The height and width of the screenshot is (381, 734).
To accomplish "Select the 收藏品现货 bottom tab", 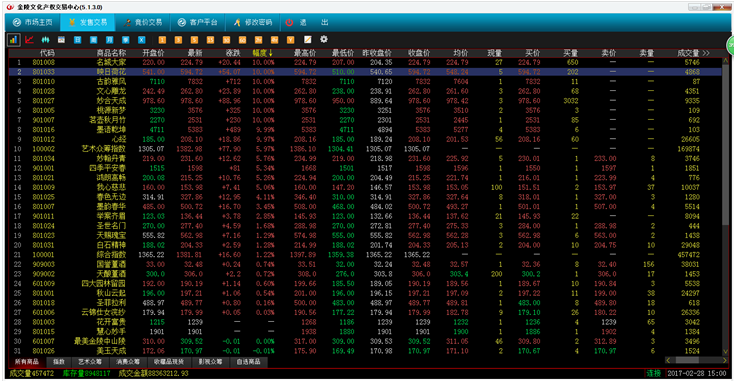I will point(169,362).
